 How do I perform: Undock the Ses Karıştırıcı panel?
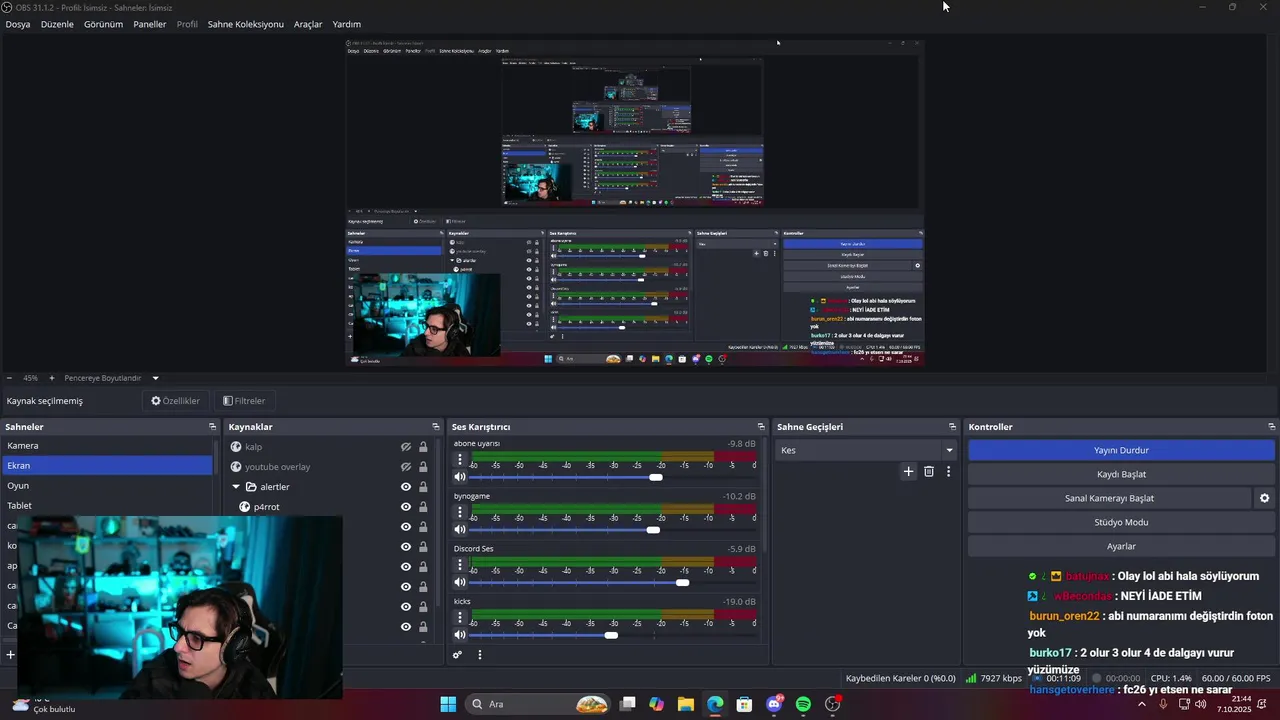(761, 427)
